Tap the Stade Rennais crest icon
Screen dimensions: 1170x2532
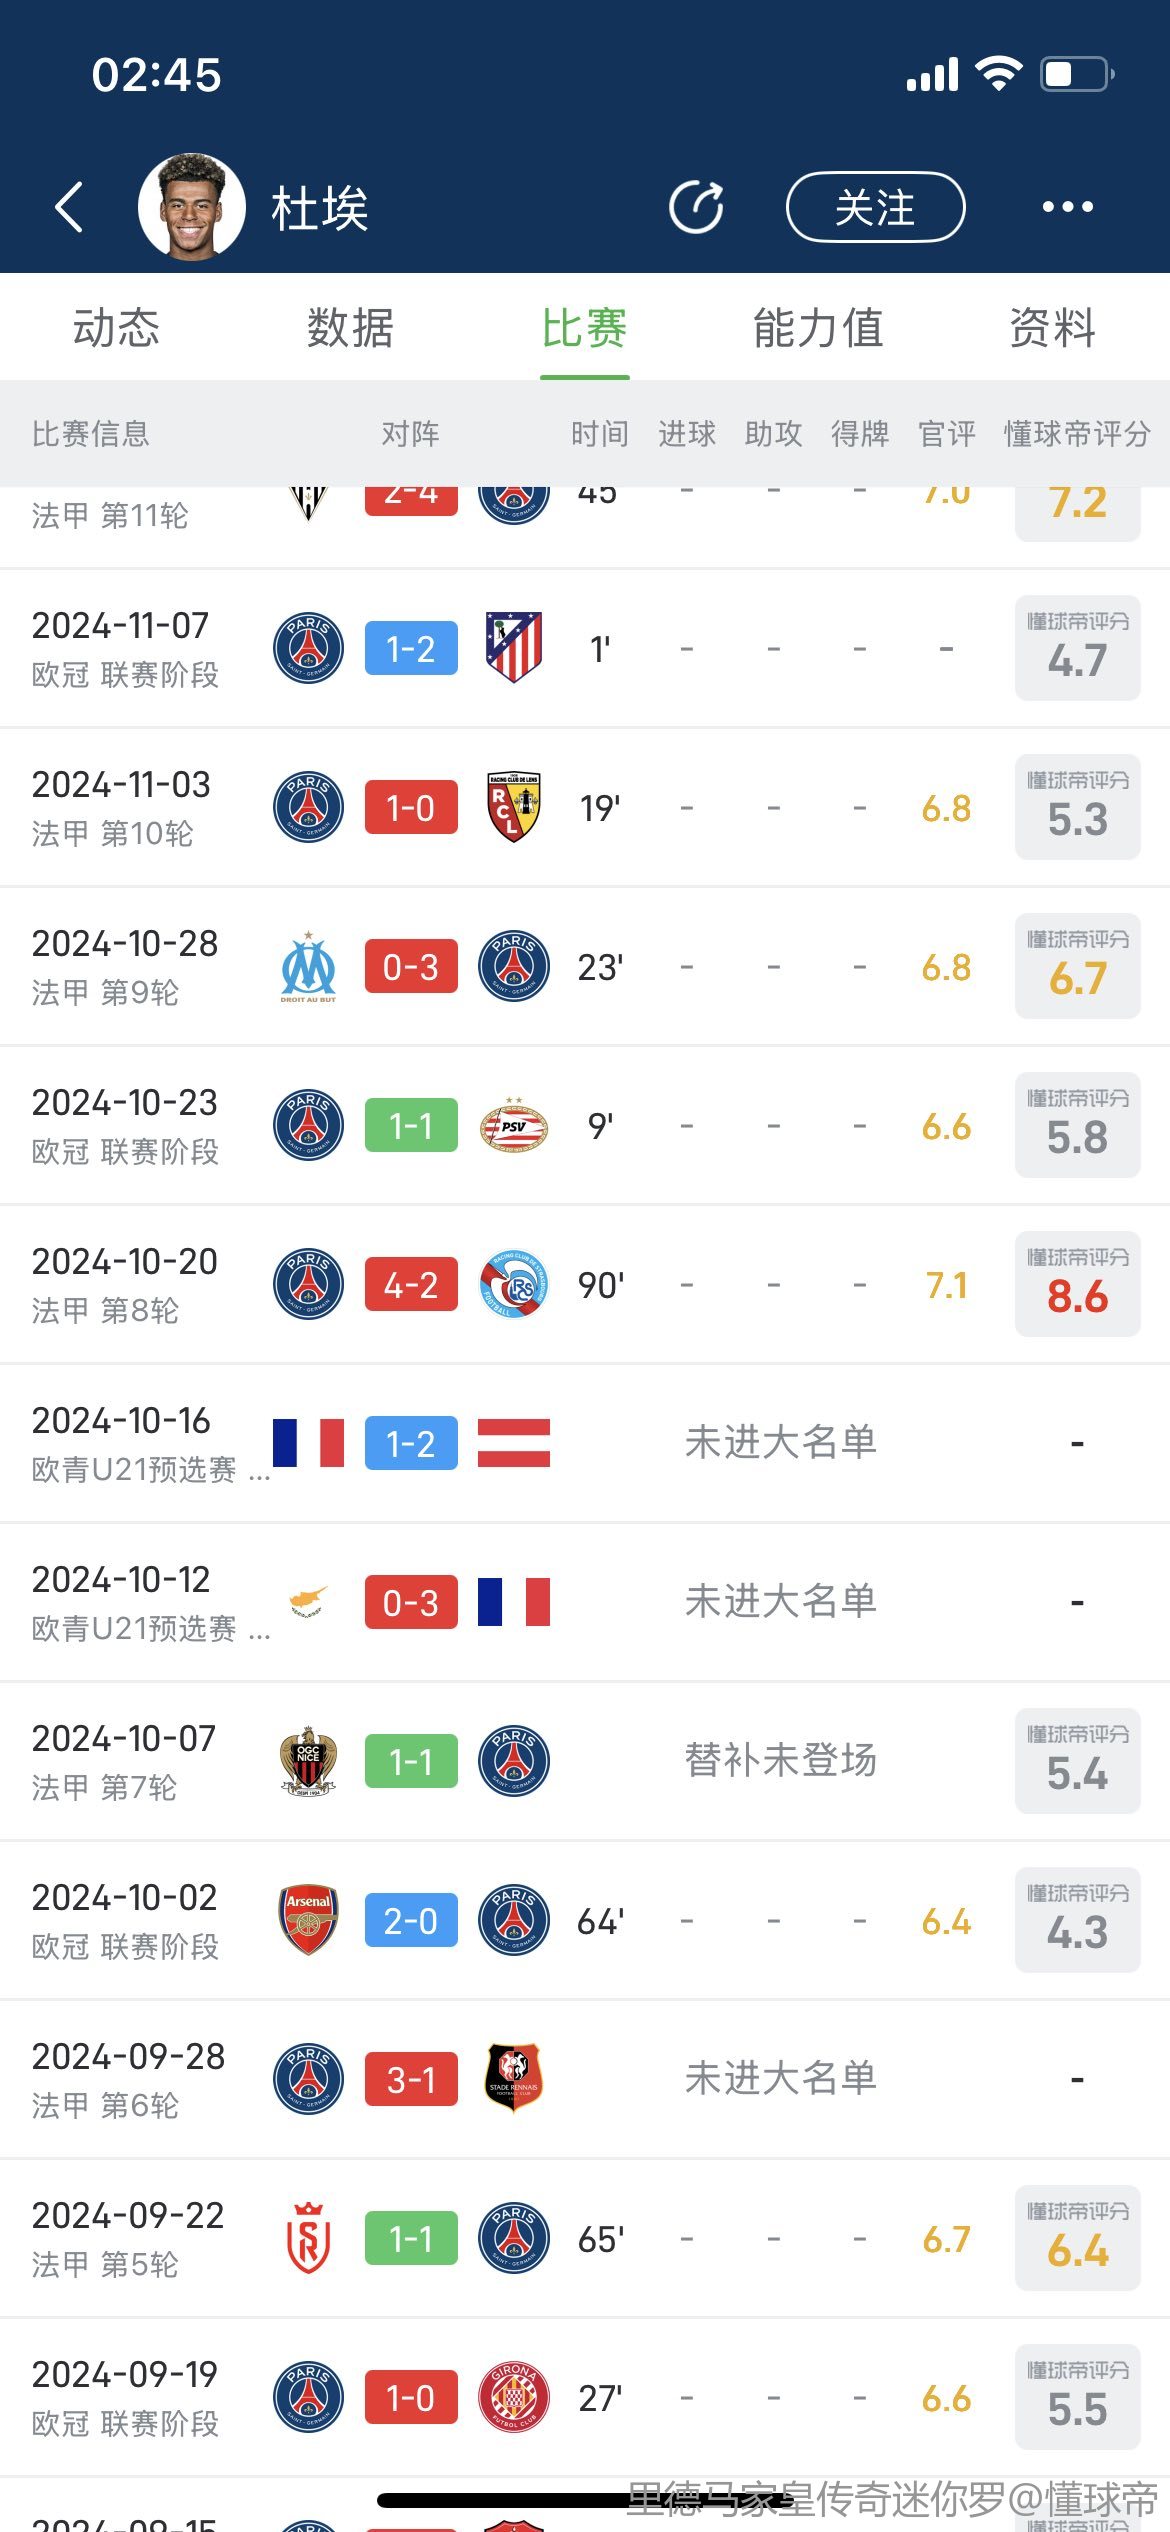click(x=513, y=2079)
